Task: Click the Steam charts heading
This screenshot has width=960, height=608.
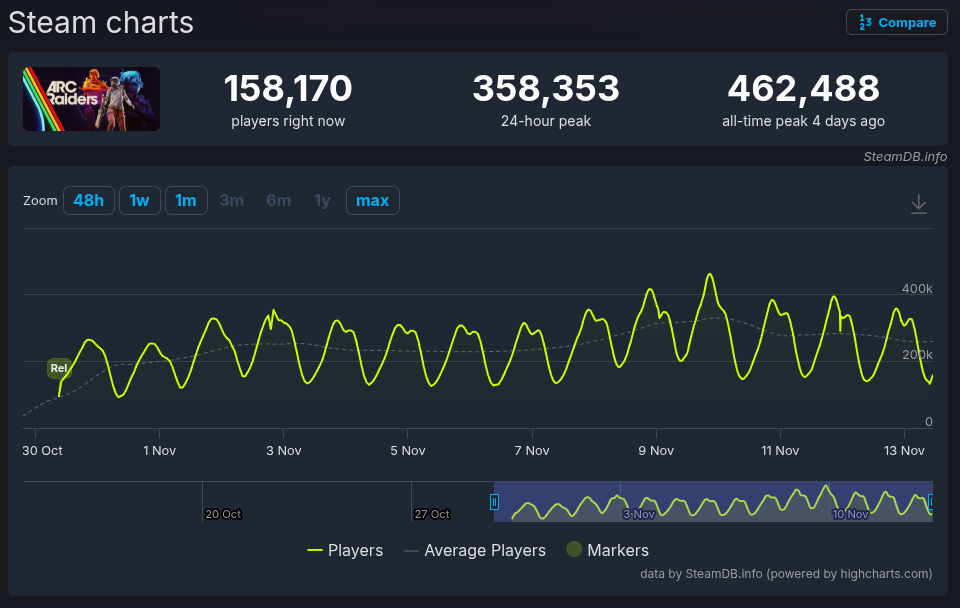Action: 101,23
